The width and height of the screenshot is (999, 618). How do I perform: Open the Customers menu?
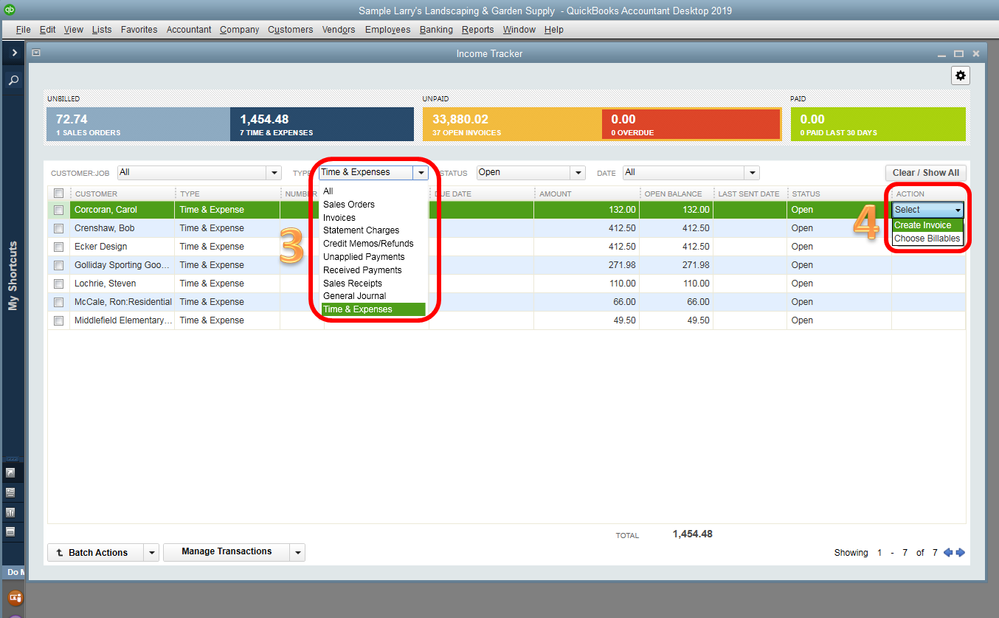click(x=290, y=30)
